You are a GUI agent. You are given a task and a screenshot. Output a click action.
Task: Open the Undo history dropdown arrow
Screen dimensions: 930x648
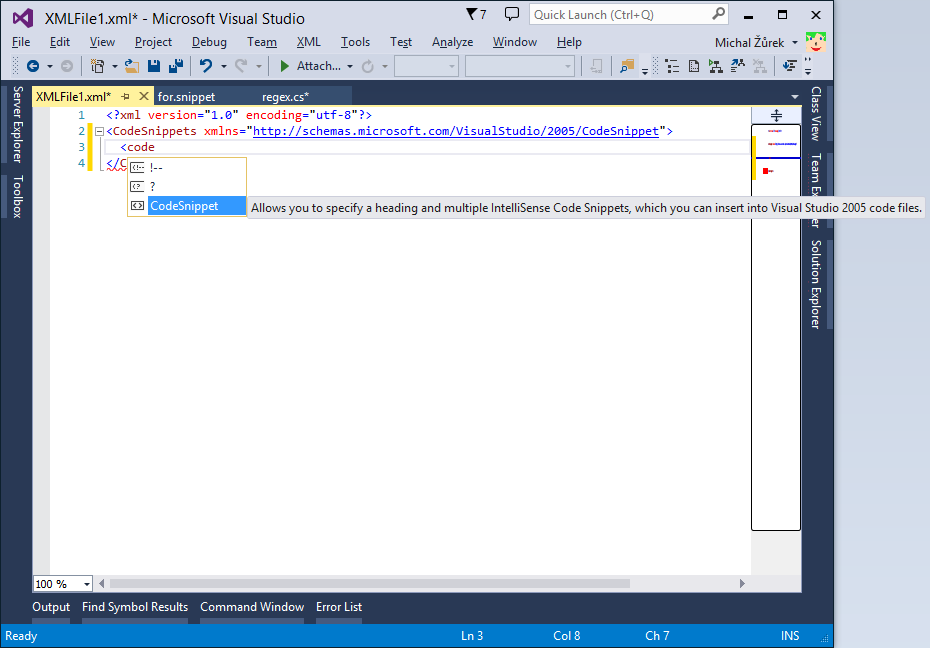[x=222, y=67]
